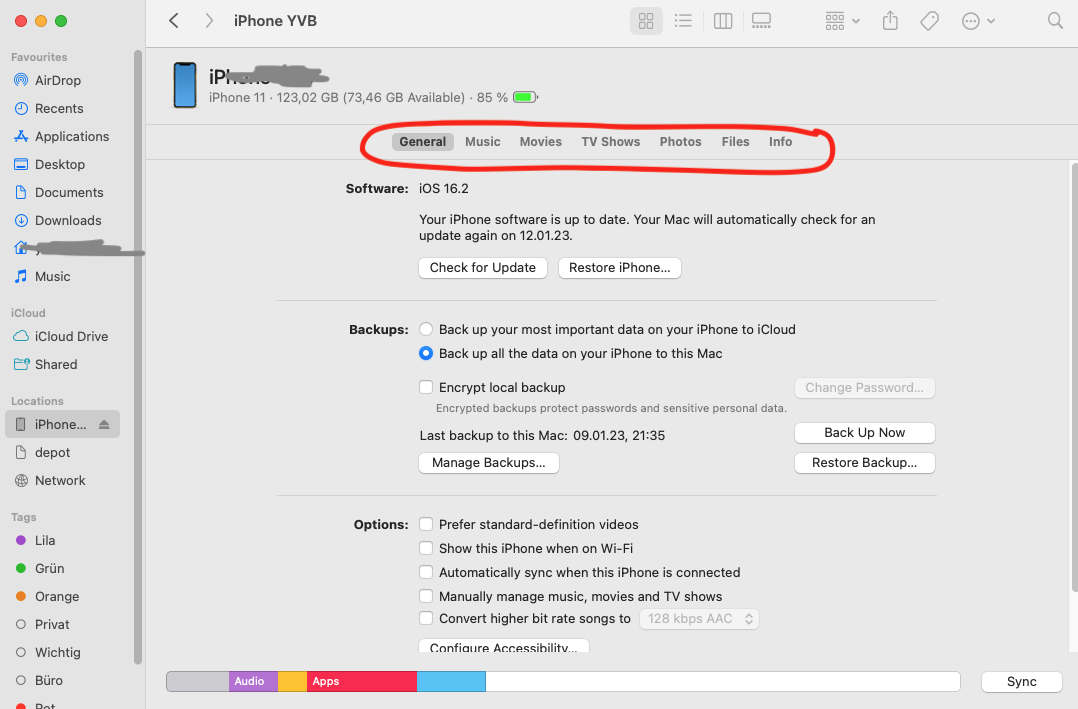Switch to the Photos tab

[x=681, y=142]
